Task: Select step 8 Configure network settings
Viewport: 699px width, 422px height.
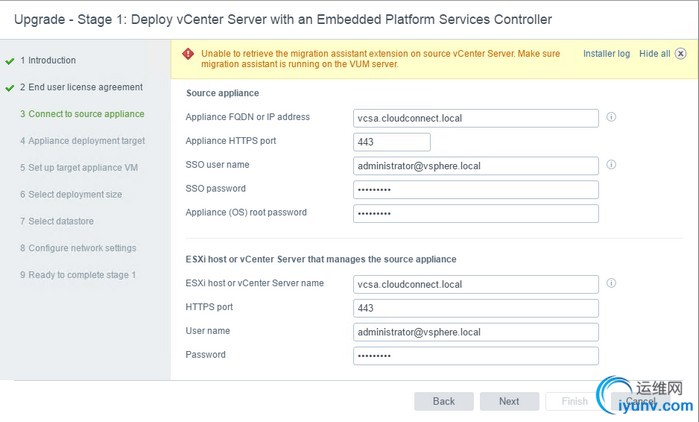Action: (78, 248)
